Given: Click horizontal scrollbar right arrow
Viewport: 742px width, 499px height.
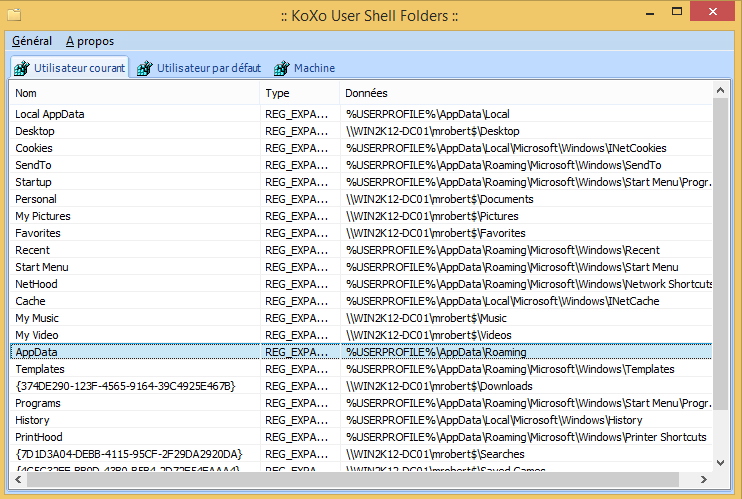Looking at the screenshot, I should pyautogui.click(x=704, y=480).
